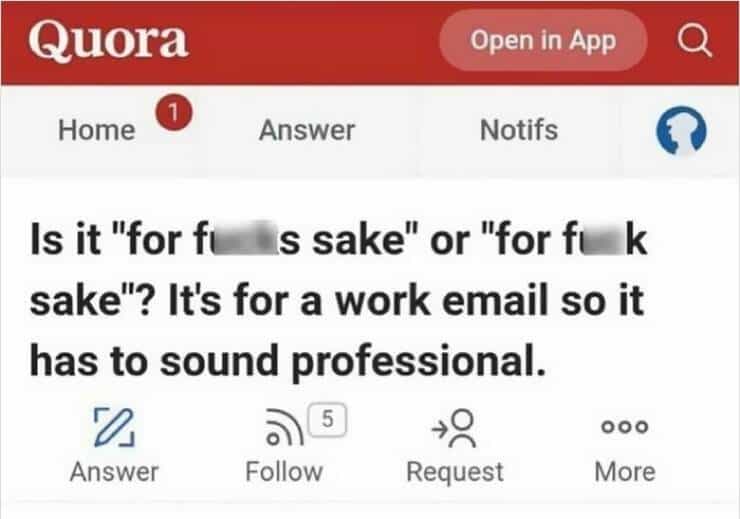
Task: Open the Notifs tab
Action: (x=518, y=130)
